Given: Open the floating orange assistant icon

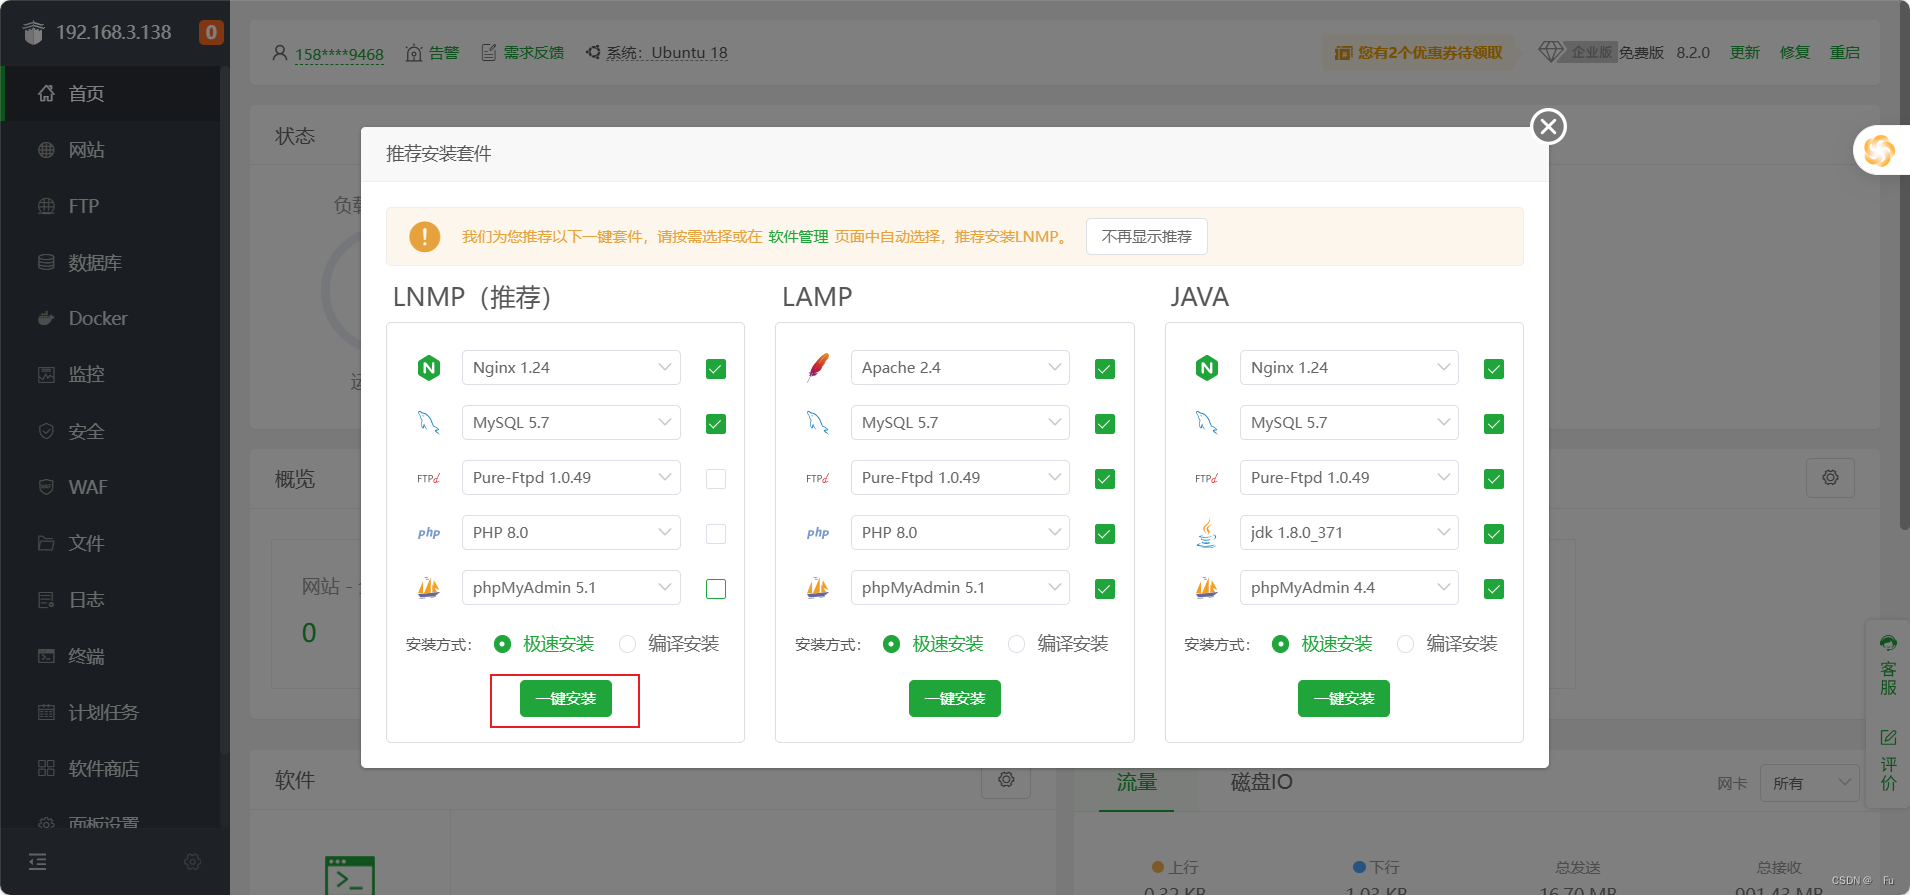Looking at the screenshot, I should (1879, 151).
